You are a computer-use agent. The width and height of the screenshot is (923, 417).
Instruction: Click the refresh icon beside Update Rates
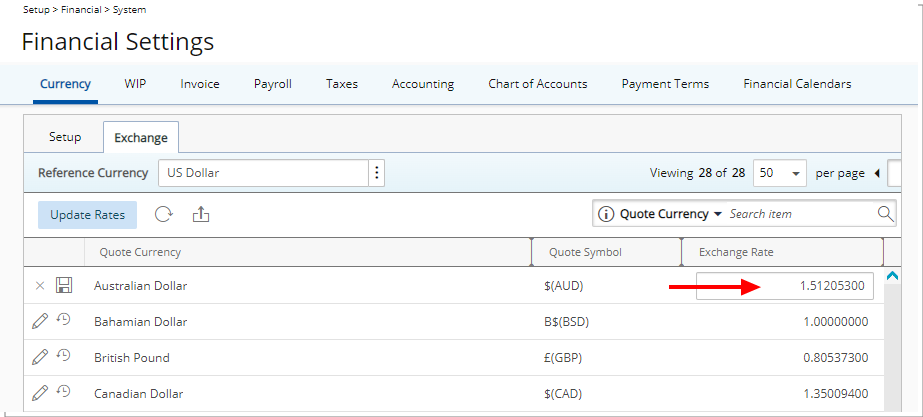(x=164, y=214)
